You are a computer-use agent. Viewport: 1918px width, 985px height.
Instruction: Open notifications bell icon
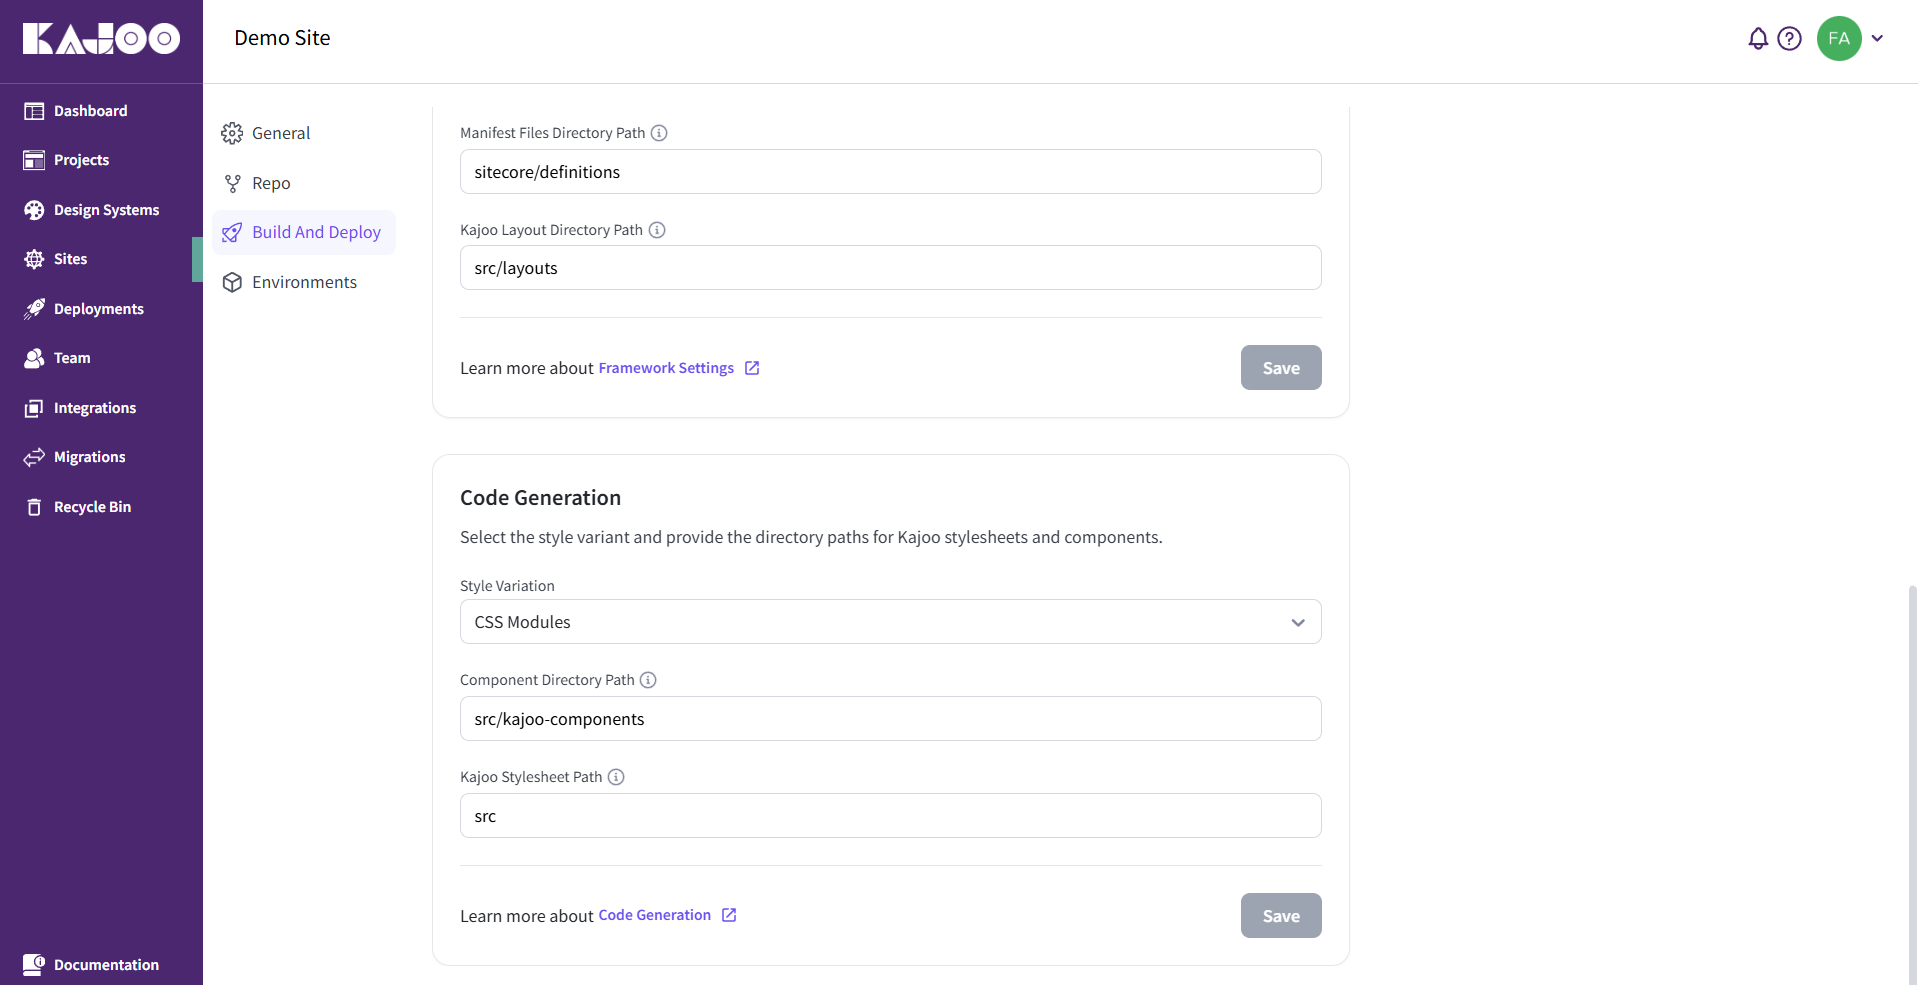coord(1758,39)
